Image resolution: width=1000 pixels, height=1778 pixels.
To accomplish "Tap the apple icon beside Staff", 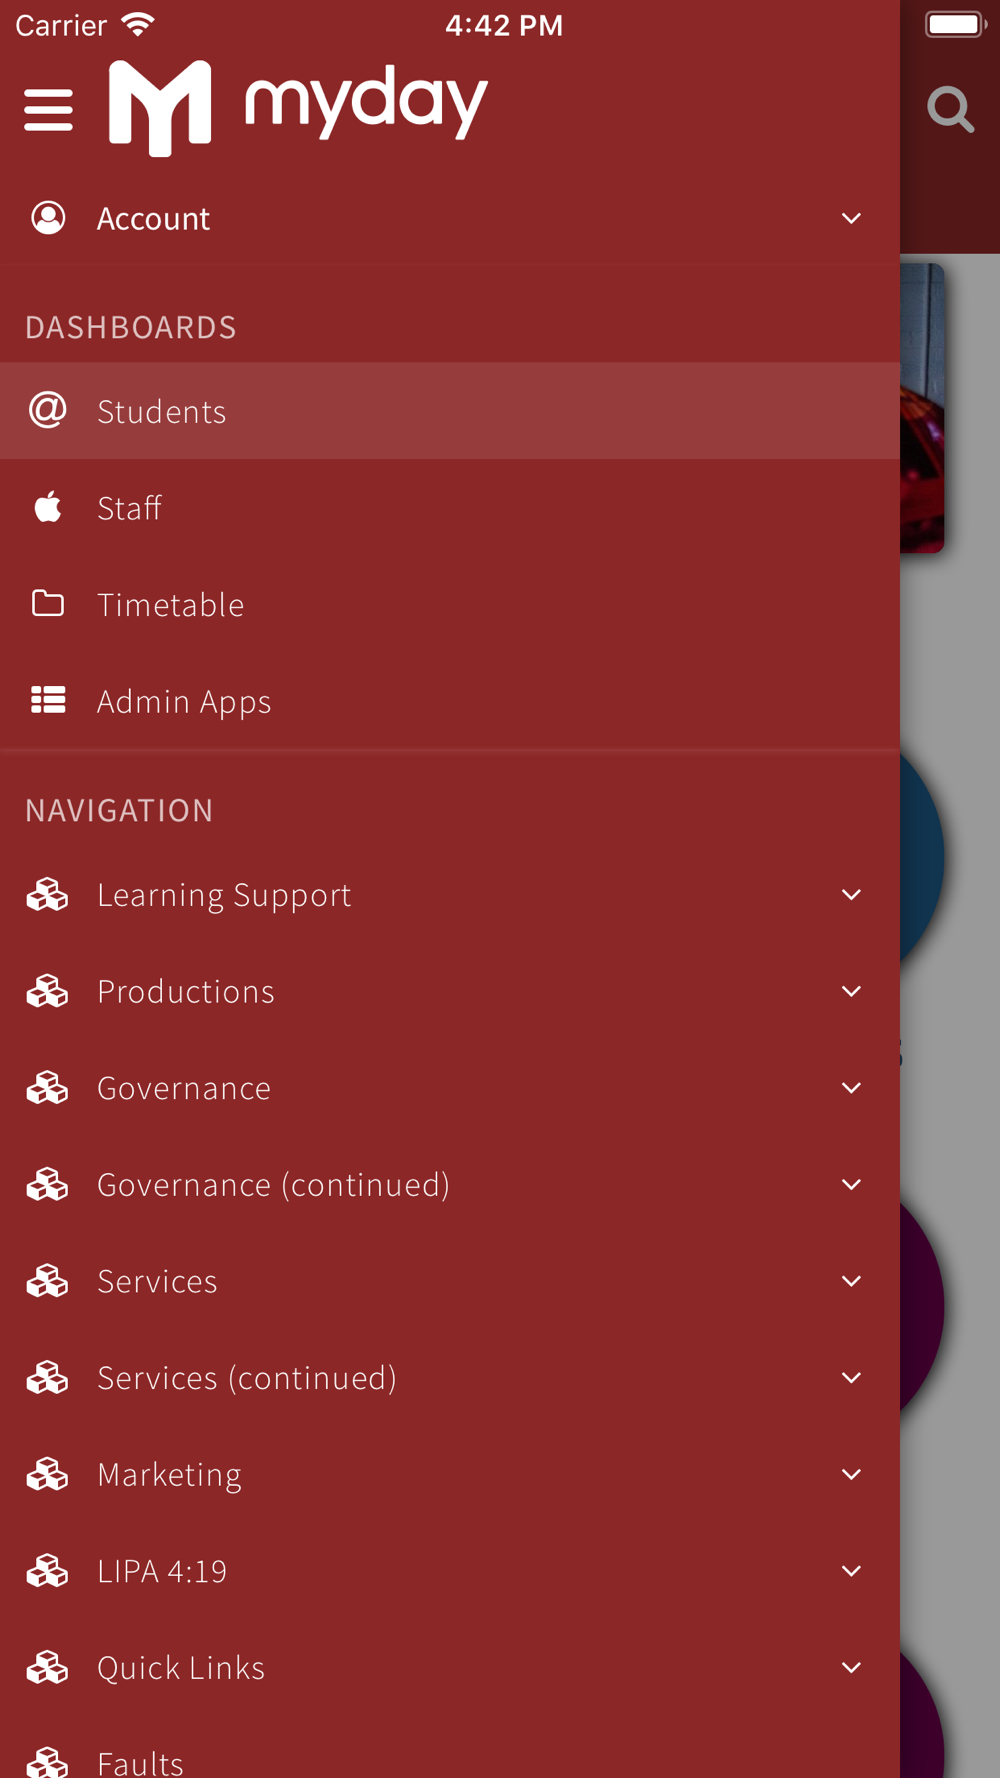I will point(48,507).
